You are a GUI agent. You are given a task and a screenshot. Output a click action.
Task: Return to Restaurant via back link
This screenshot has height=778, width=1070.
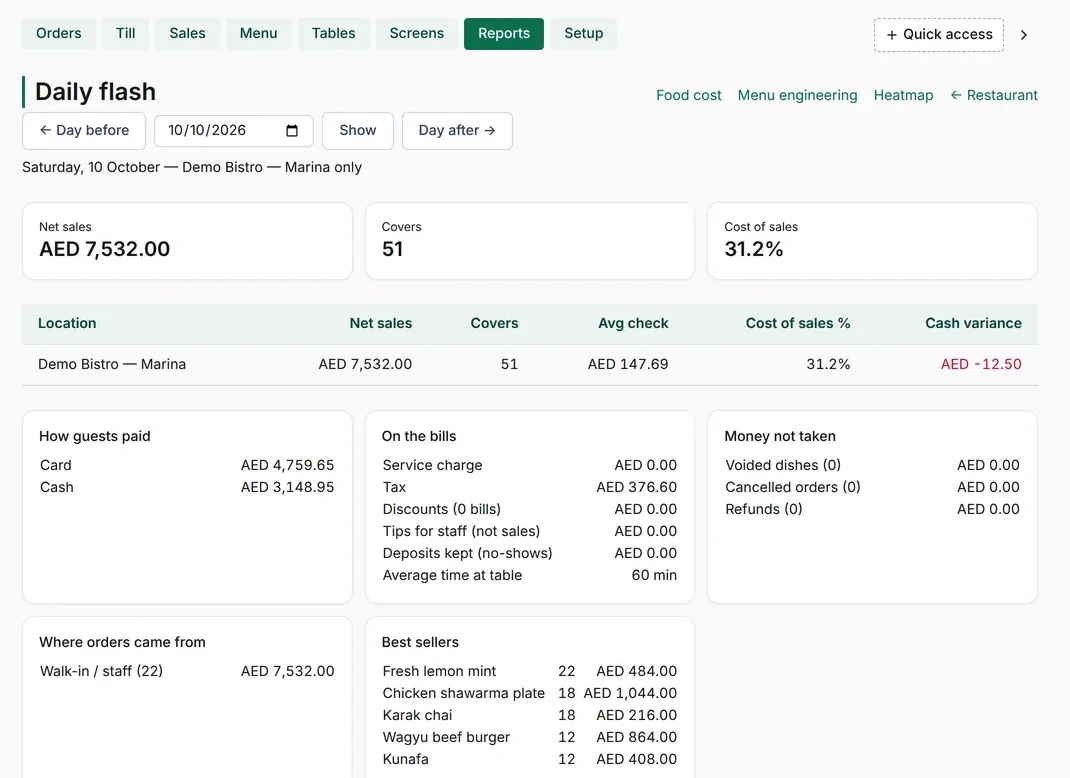tap(994, 96)
